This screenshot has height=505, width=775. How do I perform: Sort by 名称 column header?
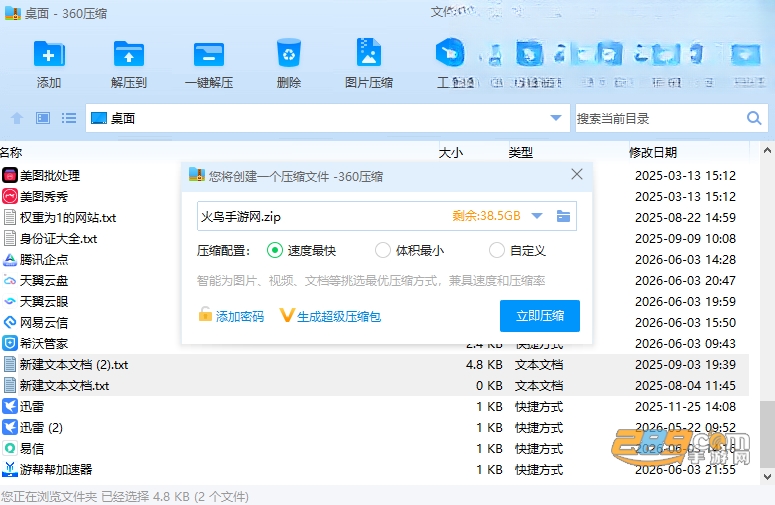tap(11, 152)
